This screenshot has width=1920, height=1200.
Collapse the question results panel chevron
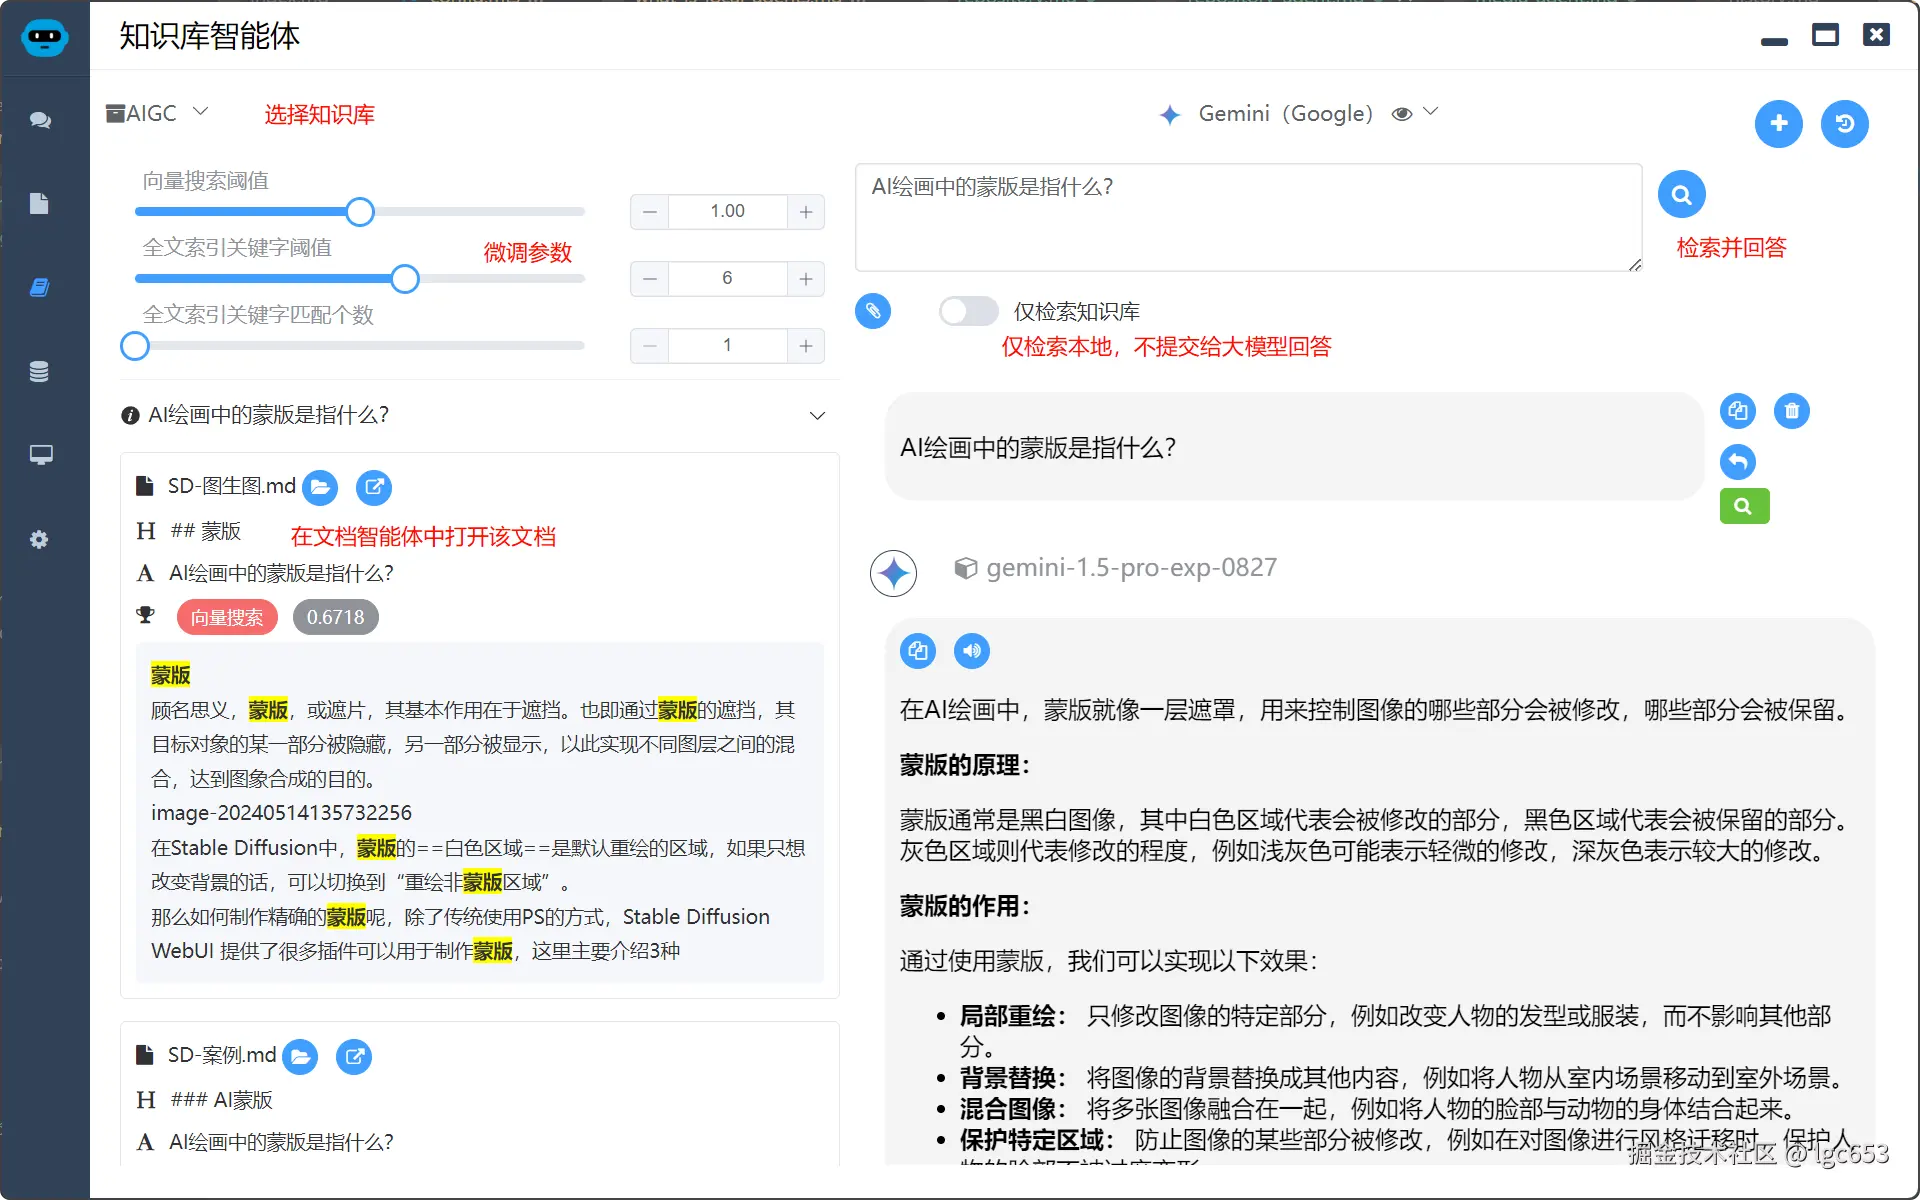817,415
